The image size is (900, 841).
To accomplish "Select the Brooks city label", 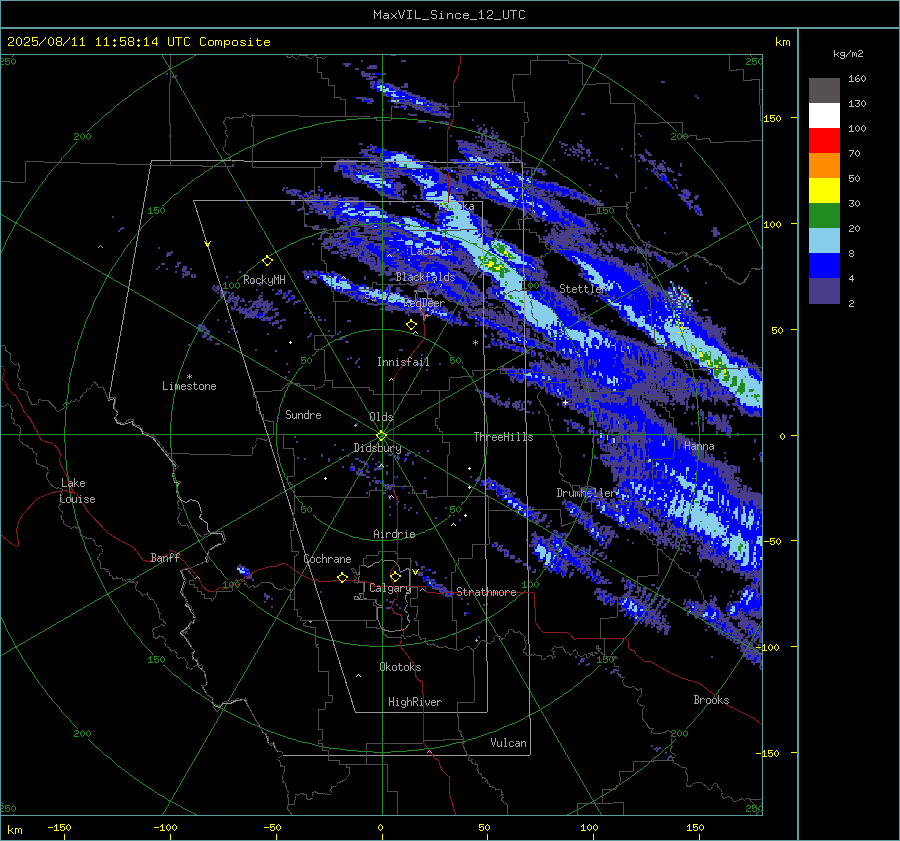I will coord(711,700).
